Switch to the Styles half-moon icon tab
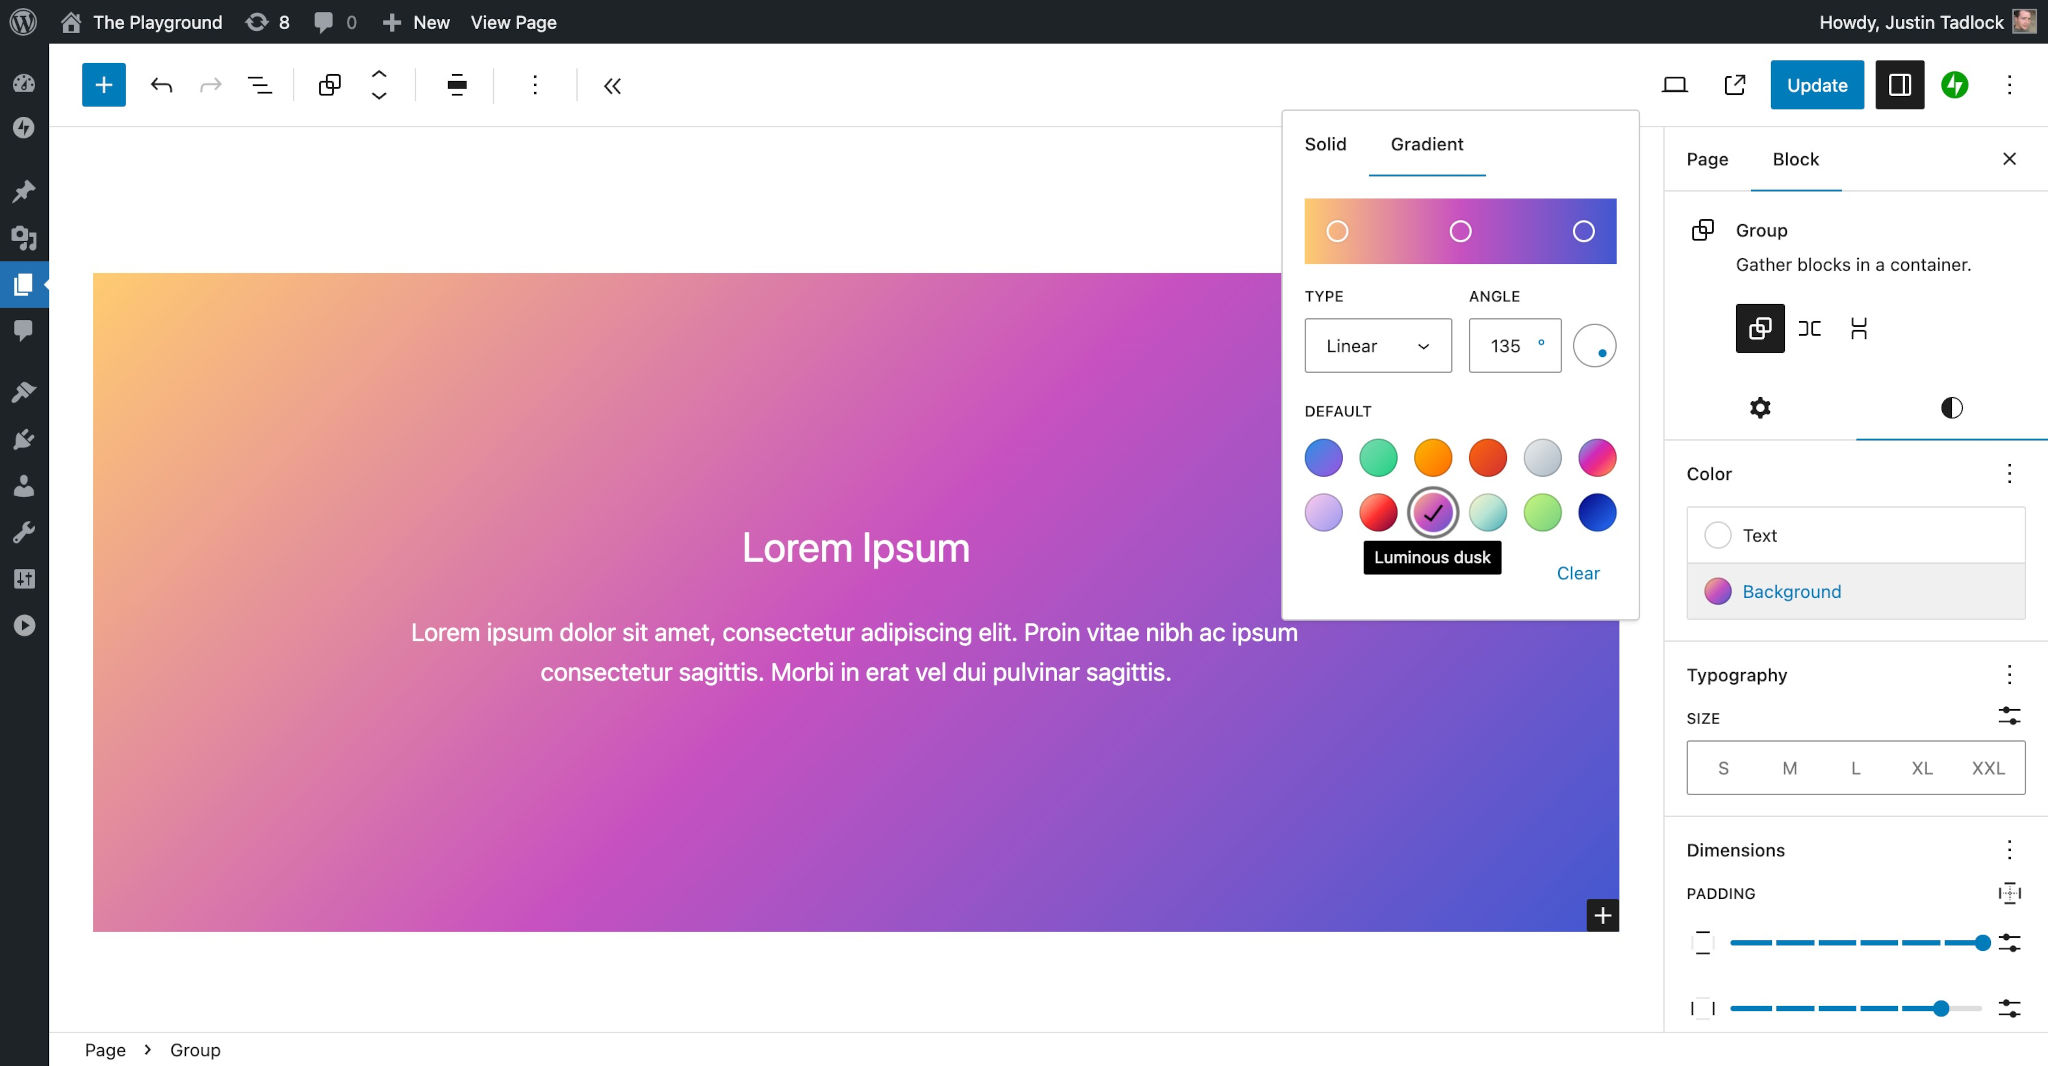Viewport: 2048px width, 1066px height. coord(1951,408)
